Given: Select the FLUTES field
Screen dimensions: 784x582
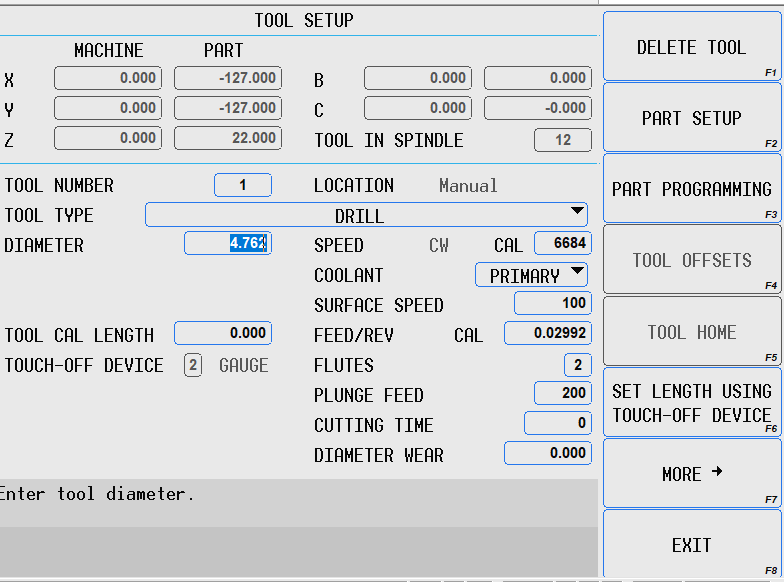Looking at the screenshot, I should point(577,365).
